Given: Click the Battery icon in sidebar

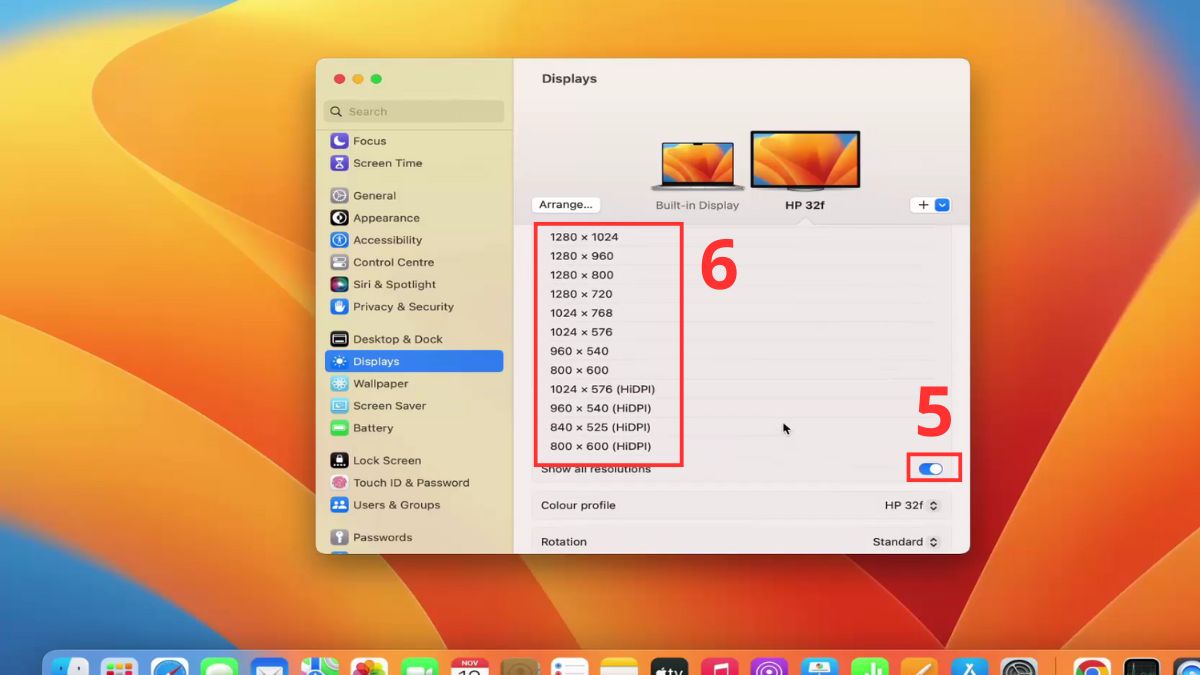Looking at the screenshot, I should pos(339,428).
